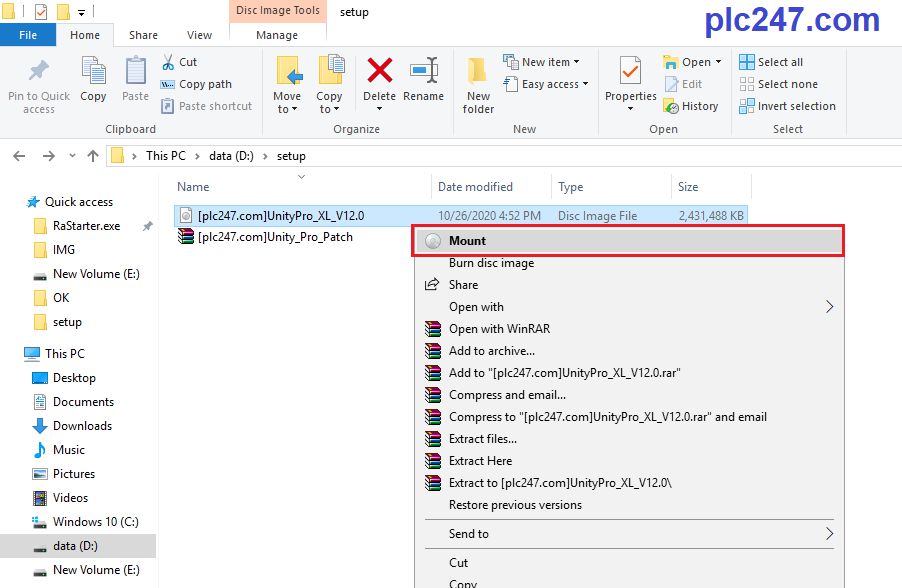
Task: Open the Quick Access Toolbar customize dropdown
Action: tap(81, 12)
